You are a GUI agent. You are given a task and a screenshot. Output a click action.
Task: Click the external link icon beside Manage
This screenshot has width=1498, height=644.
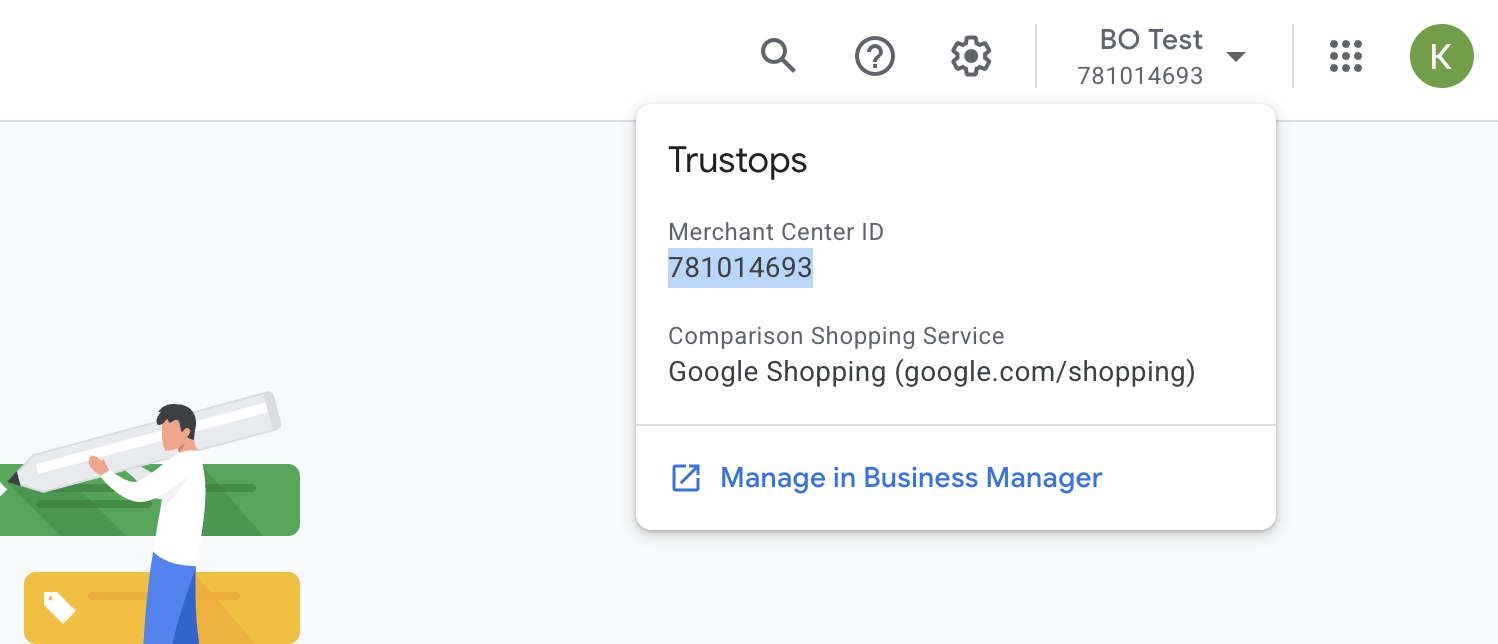tap(686, 478)
